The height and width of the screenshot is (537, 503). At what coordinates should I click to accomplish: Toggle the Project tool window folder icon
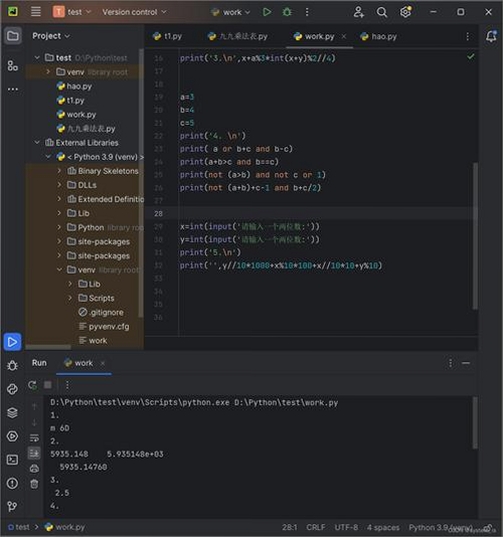[13, 36]
